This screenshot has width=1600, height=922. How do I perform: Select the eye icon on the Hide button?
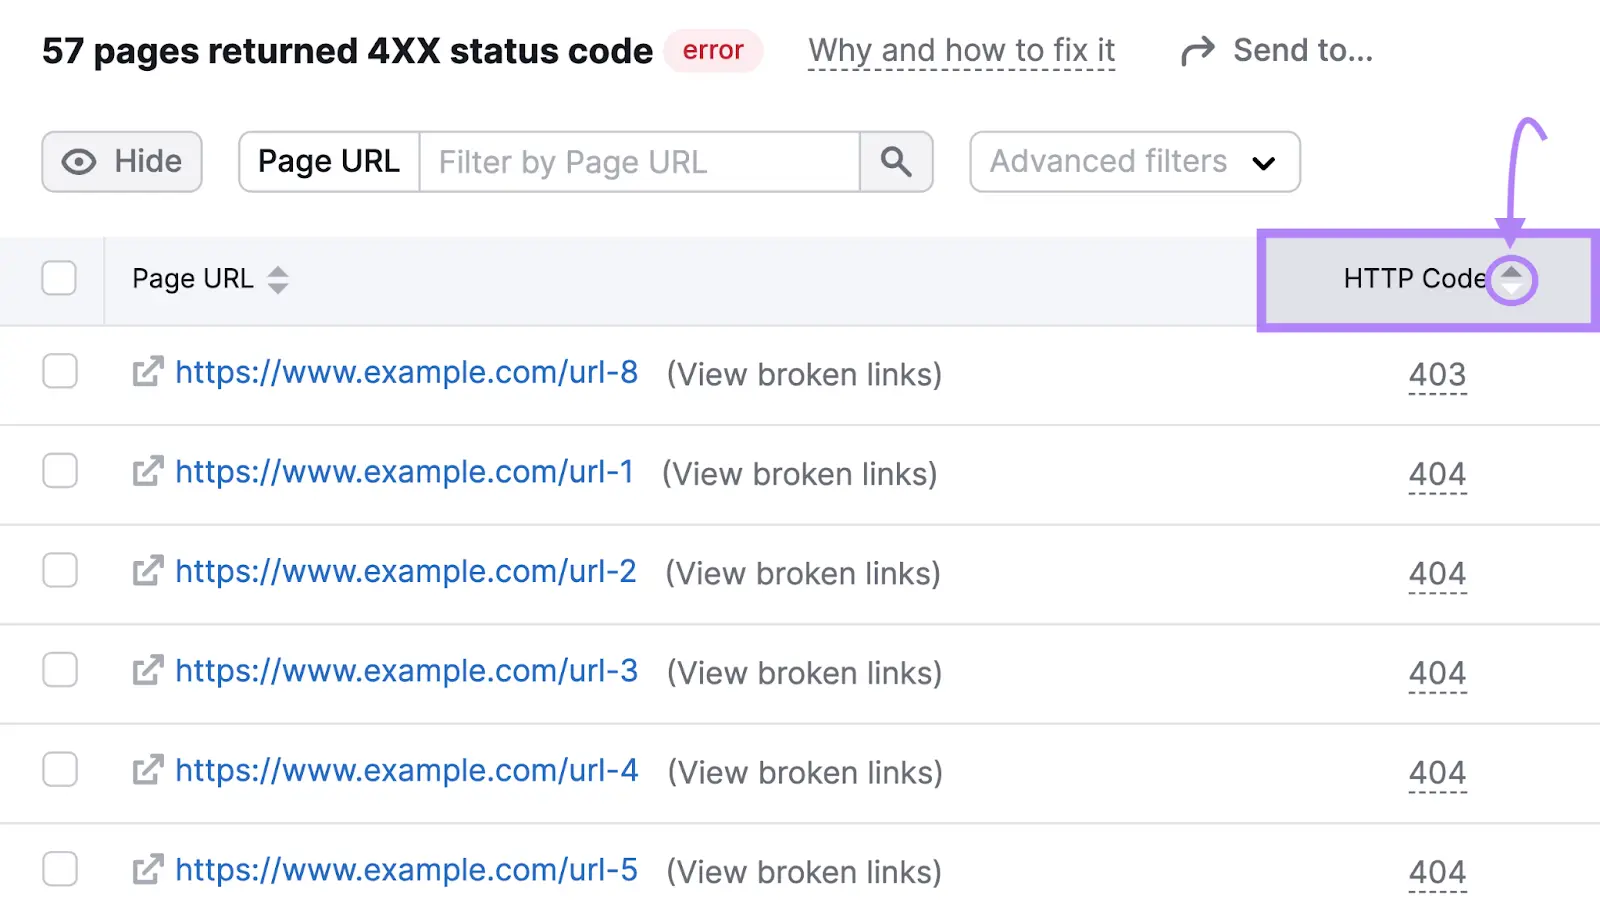click(x=77, y=161)
